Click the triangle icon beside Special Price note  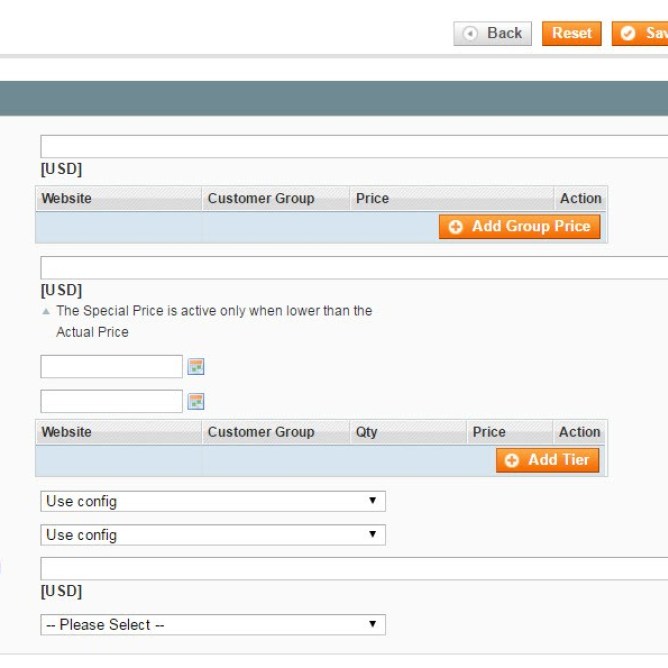point(46,312)
